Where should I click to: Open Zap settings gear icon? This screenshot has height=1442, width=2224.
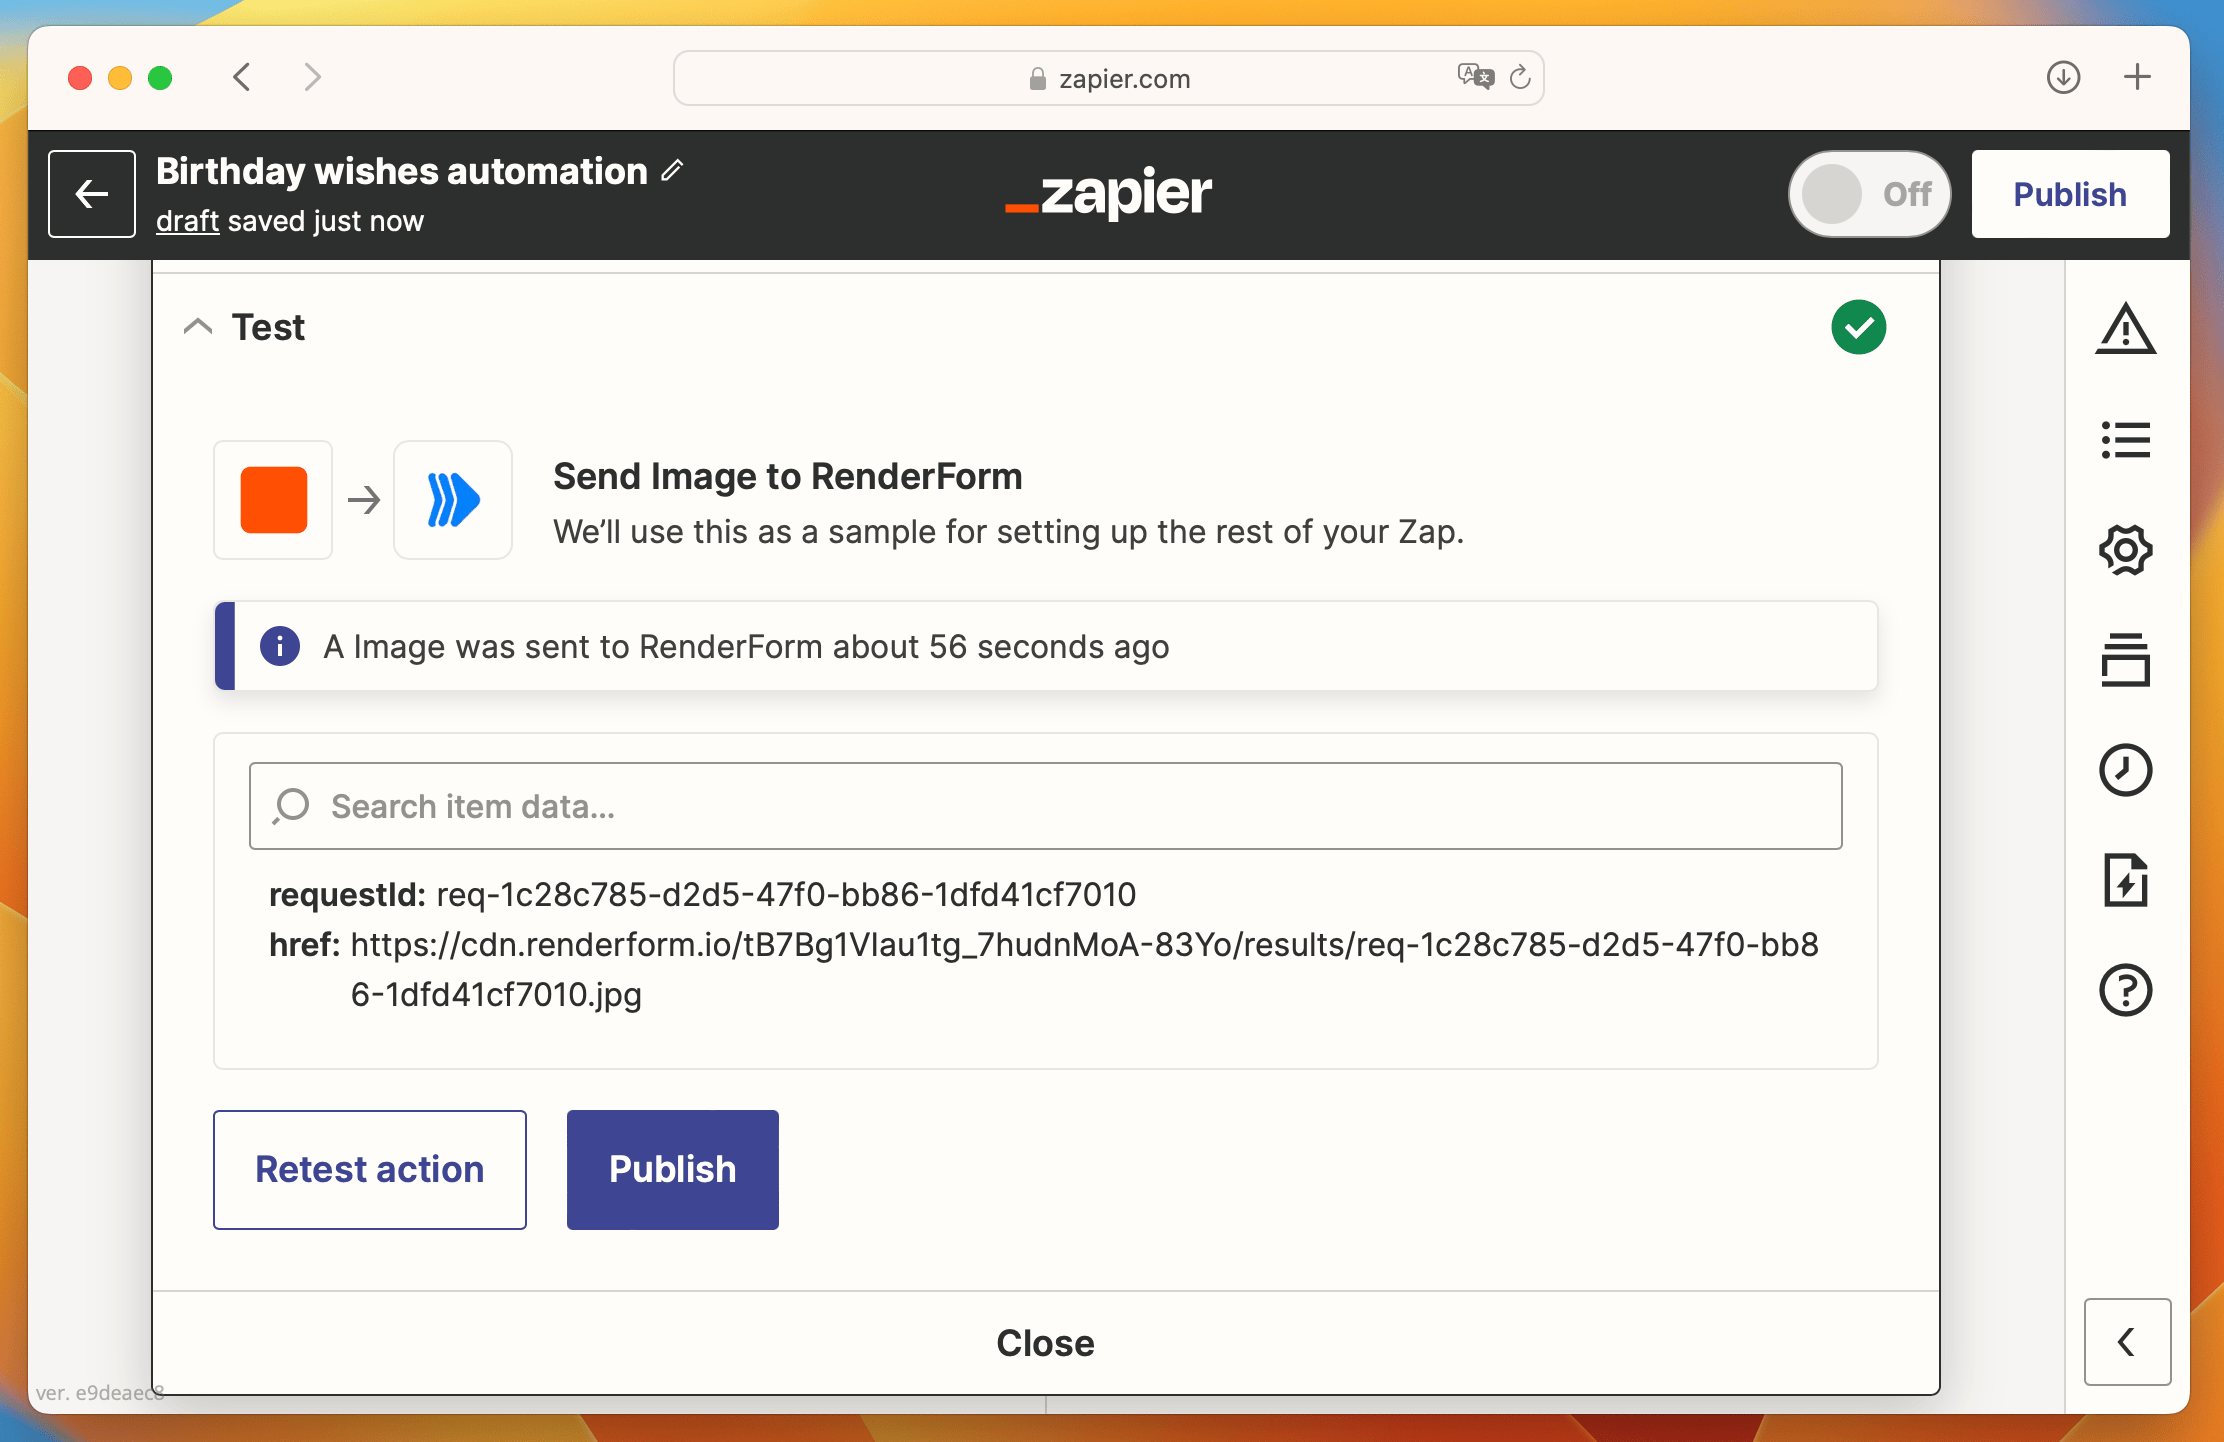coord(2126,550)
